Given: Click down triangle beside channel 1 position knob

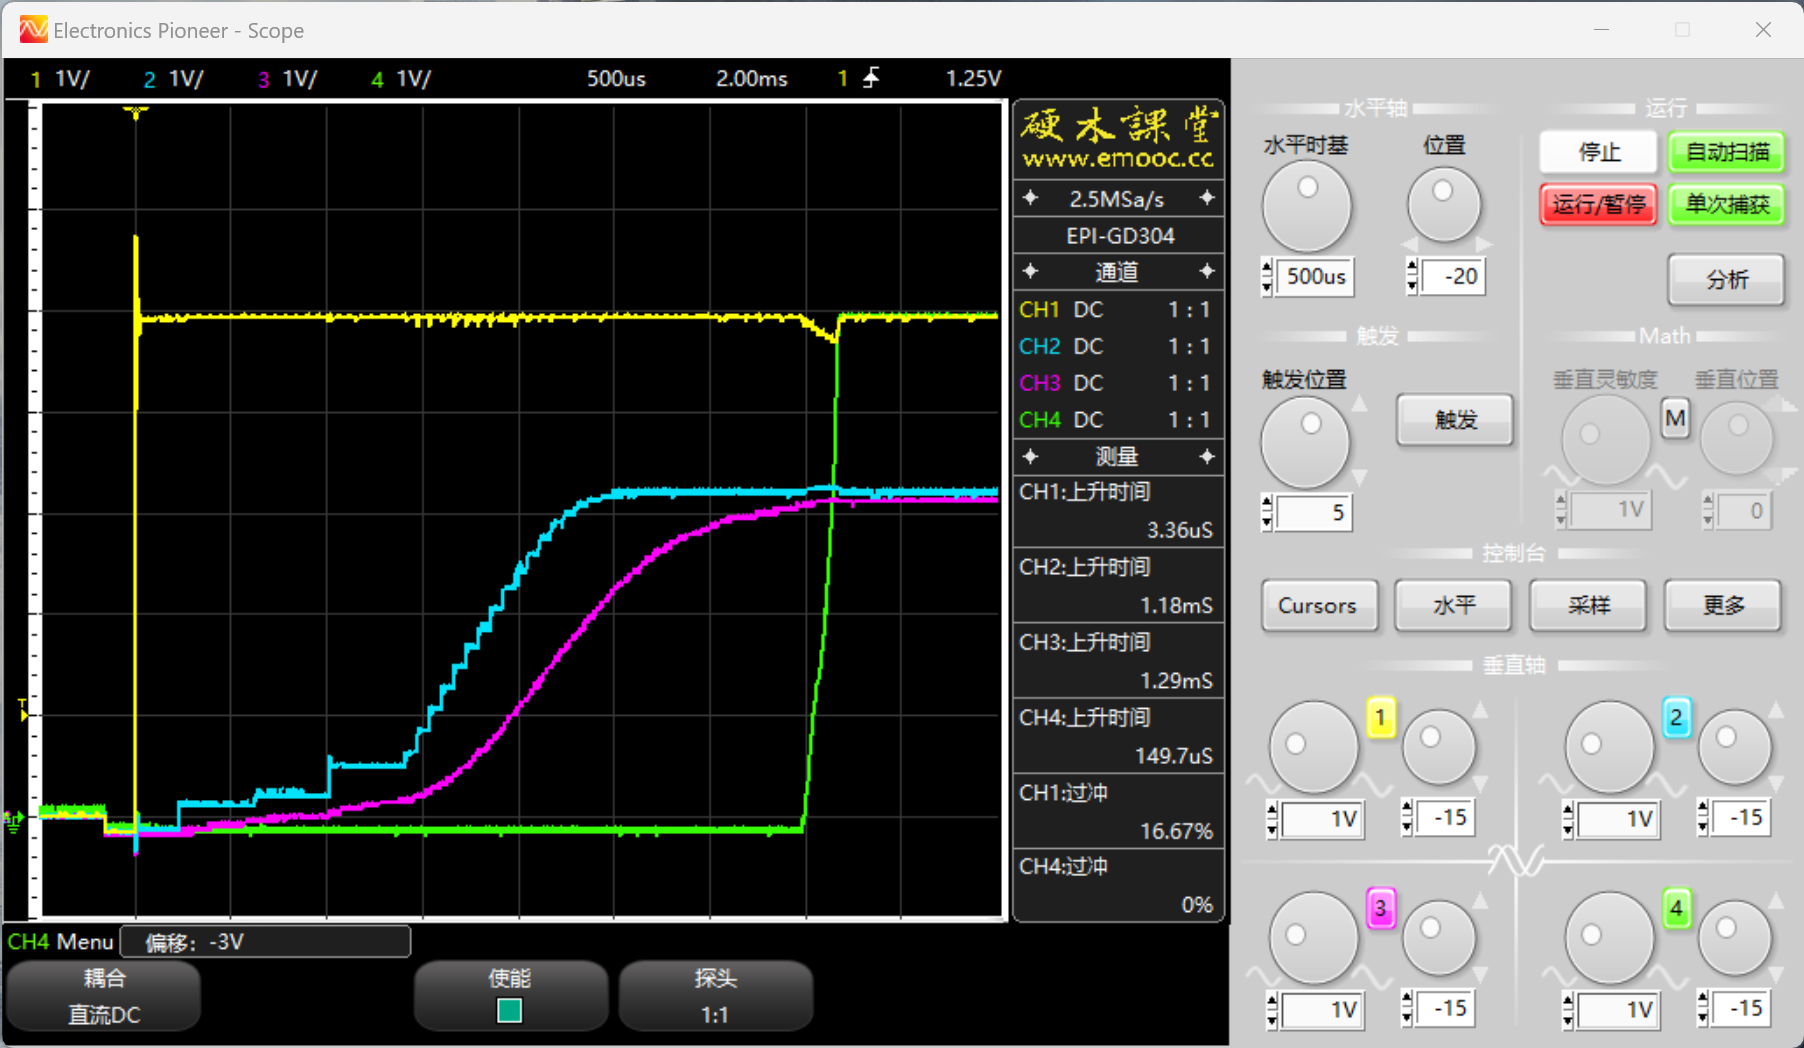Looking at the screenshot, I should tap(1480, 782).
